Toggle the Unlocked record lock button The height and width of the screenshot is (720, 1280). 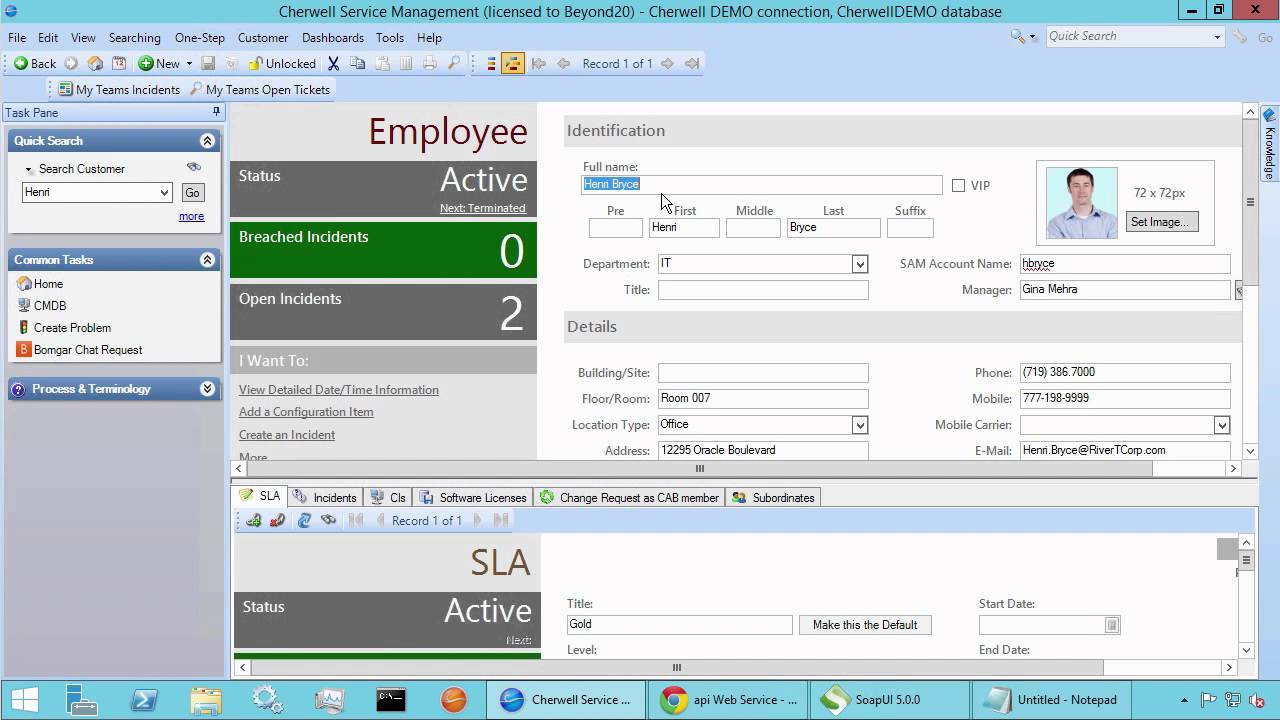click(x=282, y=63)
